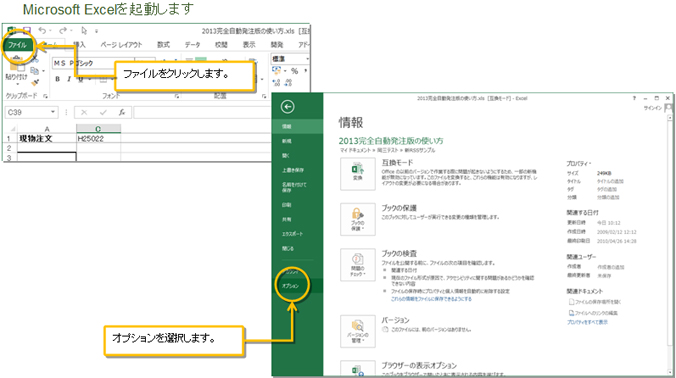Open クリップボード group dialog launcher

pyautogui.click(x=45, y=96)
